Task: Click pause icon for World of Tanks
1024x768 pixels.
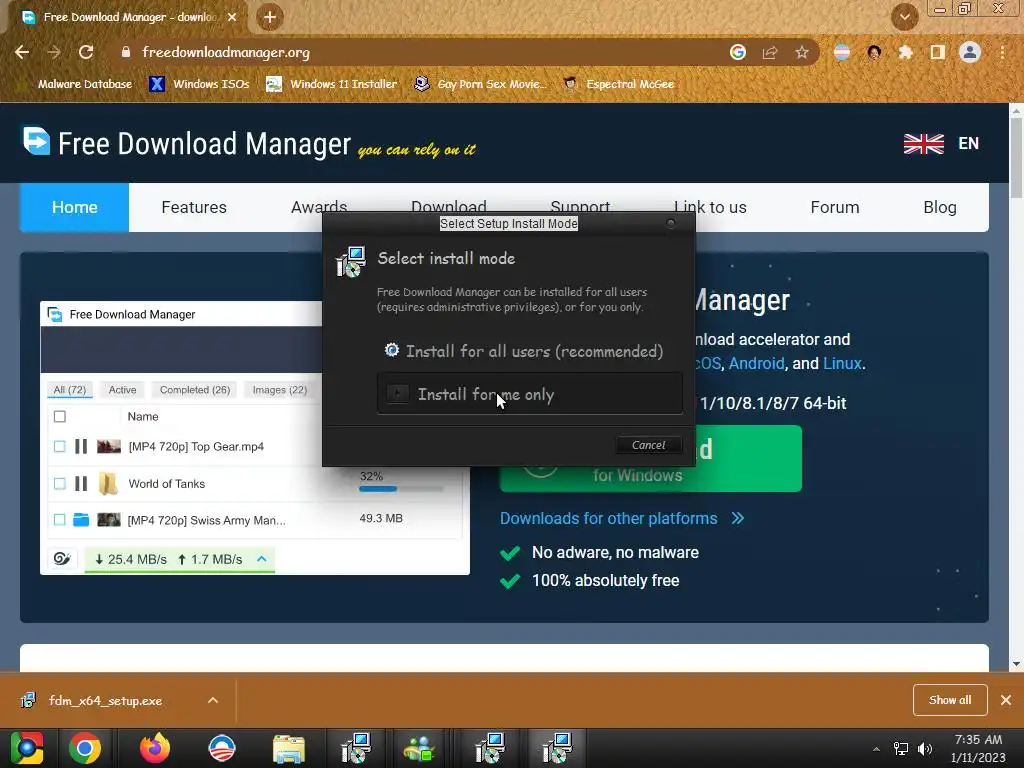Action: pos(81,484)
